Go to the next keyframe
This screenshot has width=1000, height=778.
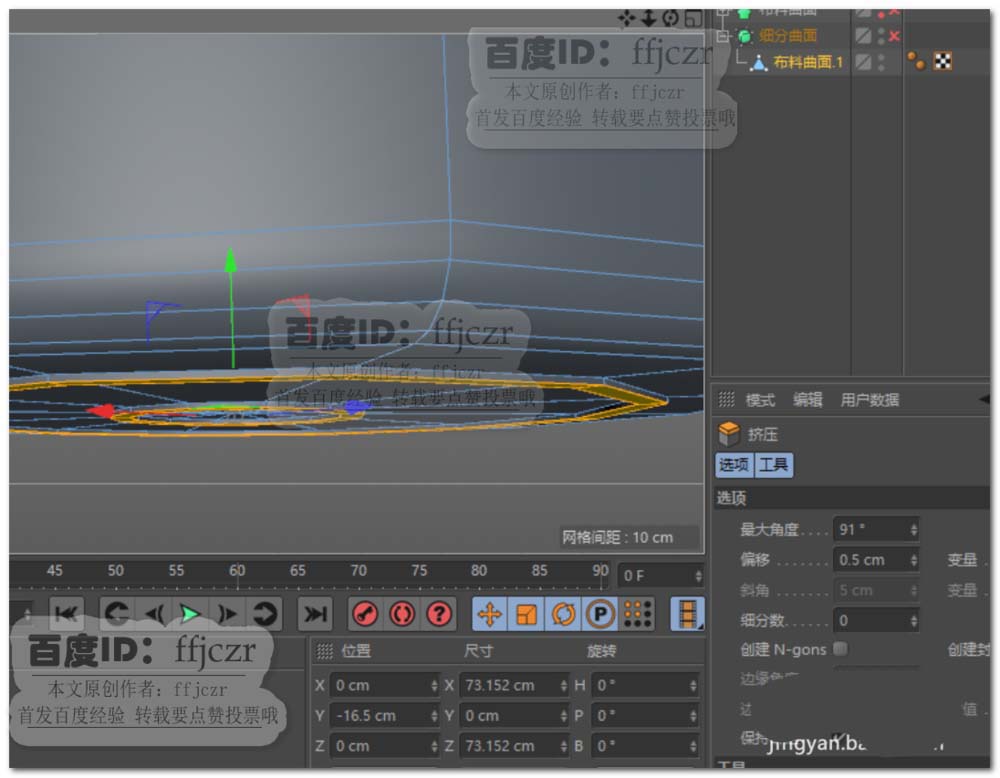[x=265, y=614]
